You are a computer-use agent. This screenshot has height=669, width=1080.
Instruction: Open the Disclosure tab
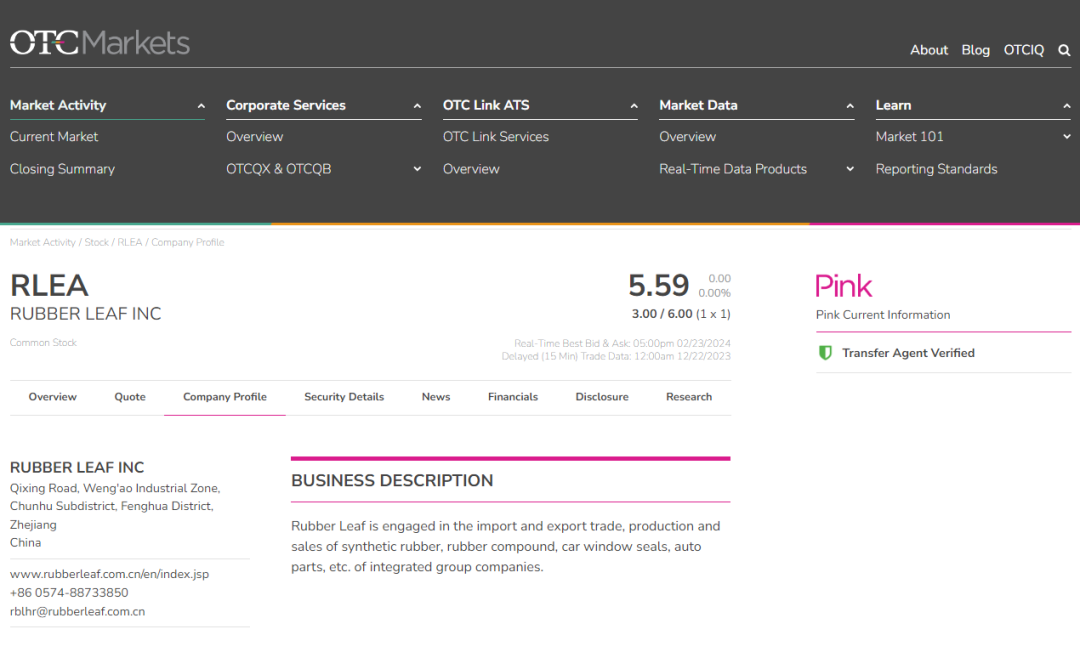(x=602, y=397)
